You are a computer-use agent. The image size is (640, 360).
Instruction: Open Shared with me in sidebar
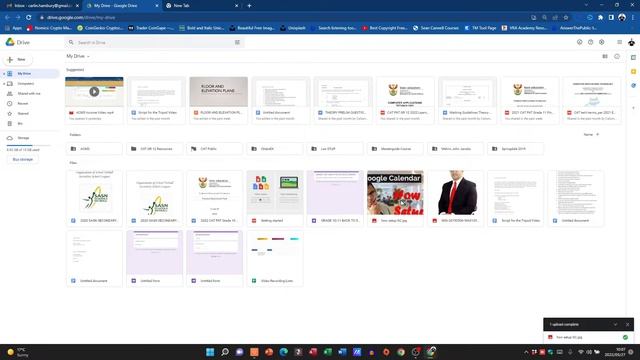point(30,93)
